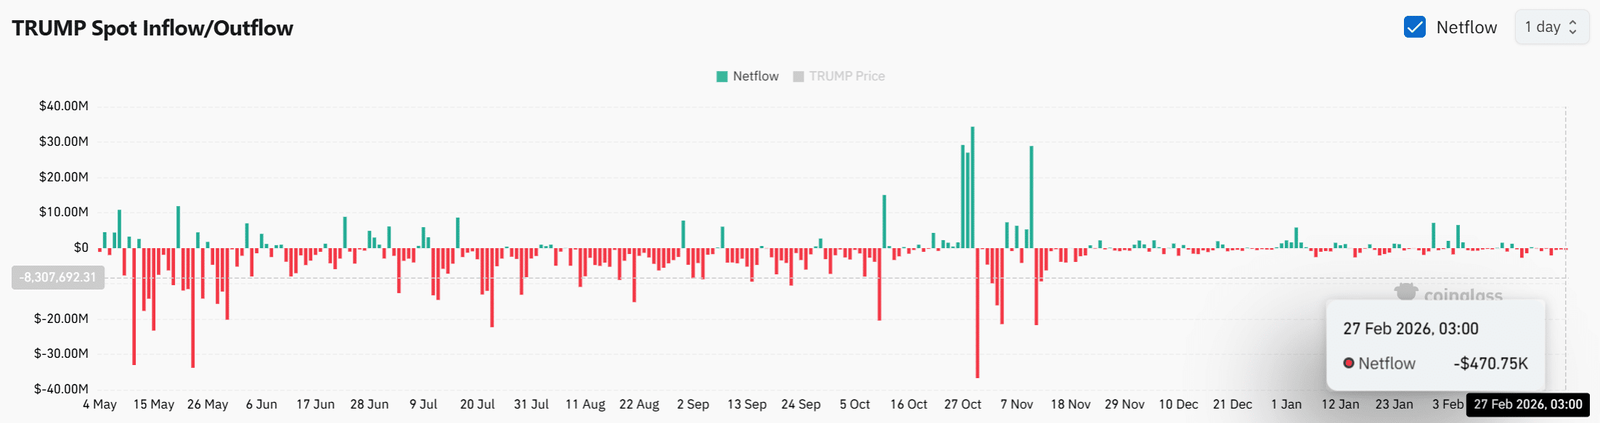Click the 27 Oct x-axis date label
The width and height of the screenshot is (1600, 423).
tap(962, 404)
